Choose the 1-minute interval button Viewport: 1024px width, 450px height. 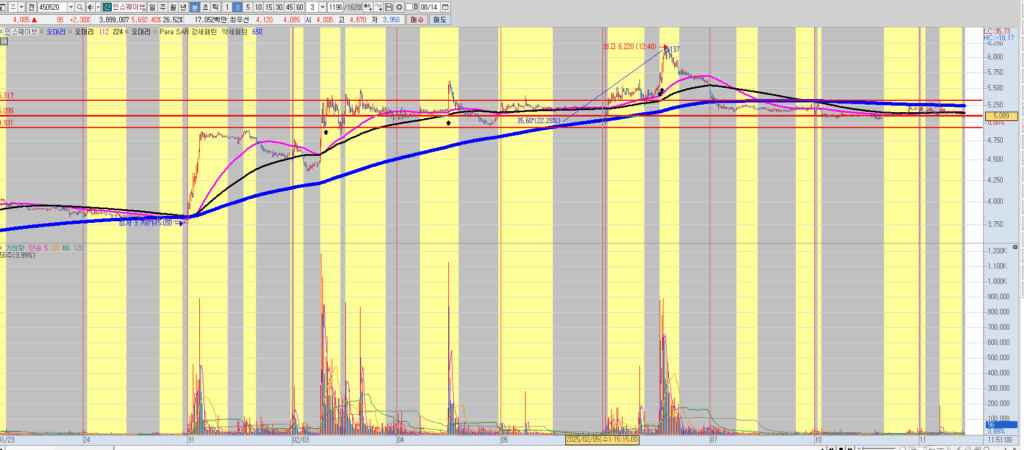point(227,7)
